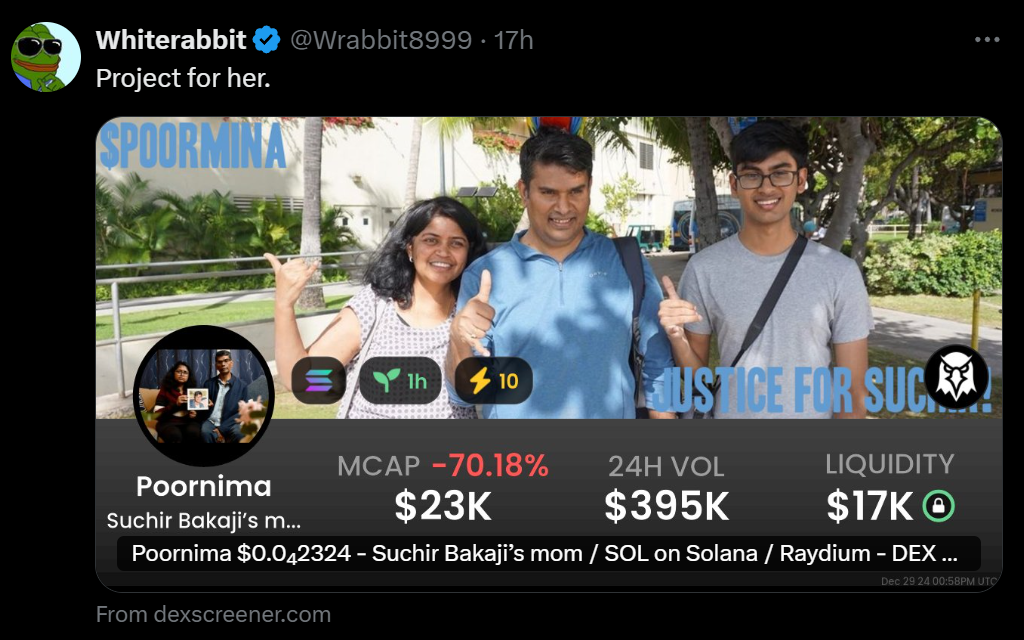Screen dimensions: 1024x640
Task: Click the Poornima price title bar
Action: click(549, 554)
